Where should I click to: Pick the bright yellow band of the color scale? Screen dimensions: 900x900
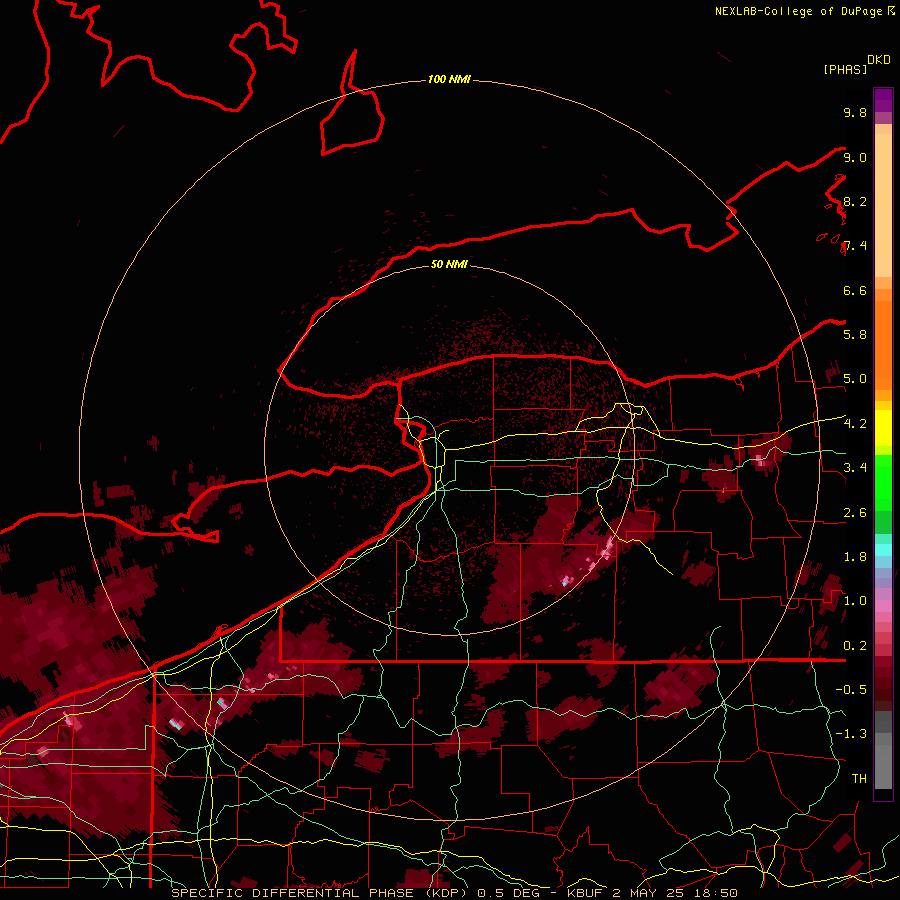tap(883, 428)
